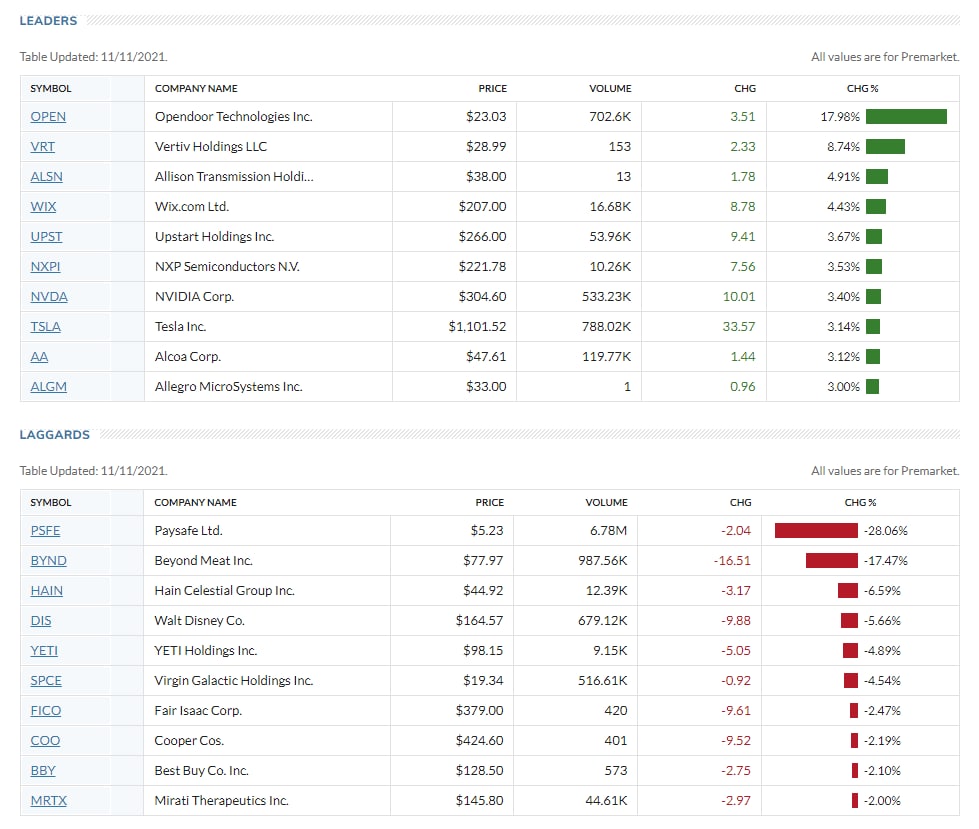The image size is (979, 829).
Task: Select the Leaders VOLUME column header
Action: (x=610, y=89)
